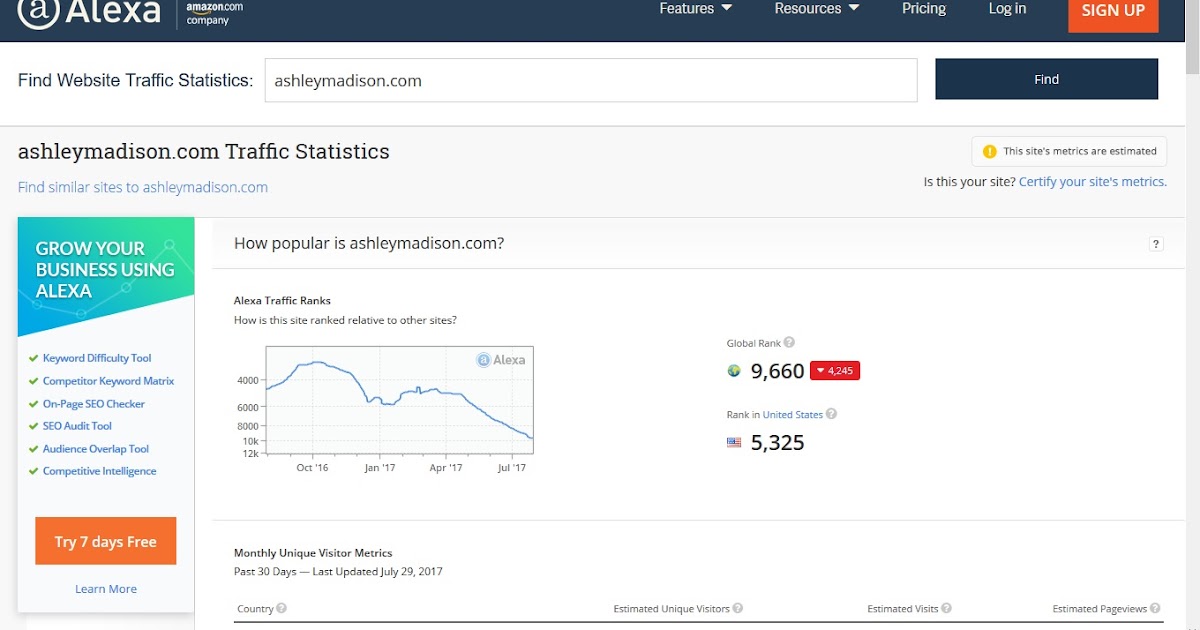Click the help icon next to Estimated Unique Visitors
1200x630 pixels.
click(738, 608)
